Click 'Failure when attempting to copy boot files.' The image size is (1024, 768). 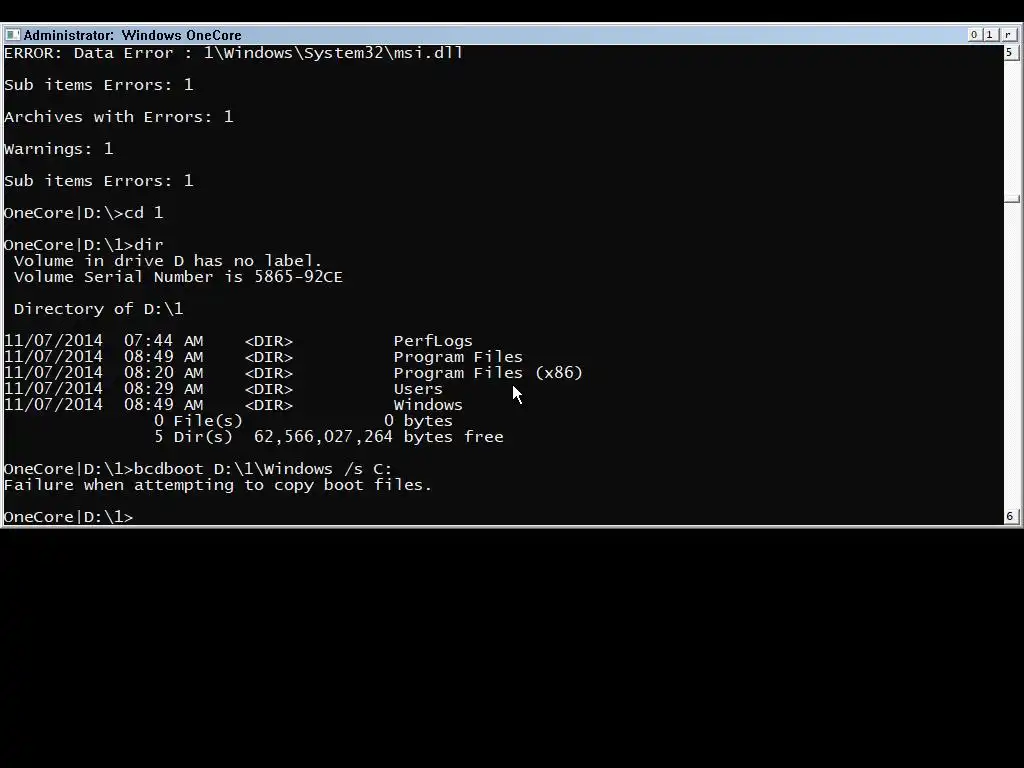218,485
